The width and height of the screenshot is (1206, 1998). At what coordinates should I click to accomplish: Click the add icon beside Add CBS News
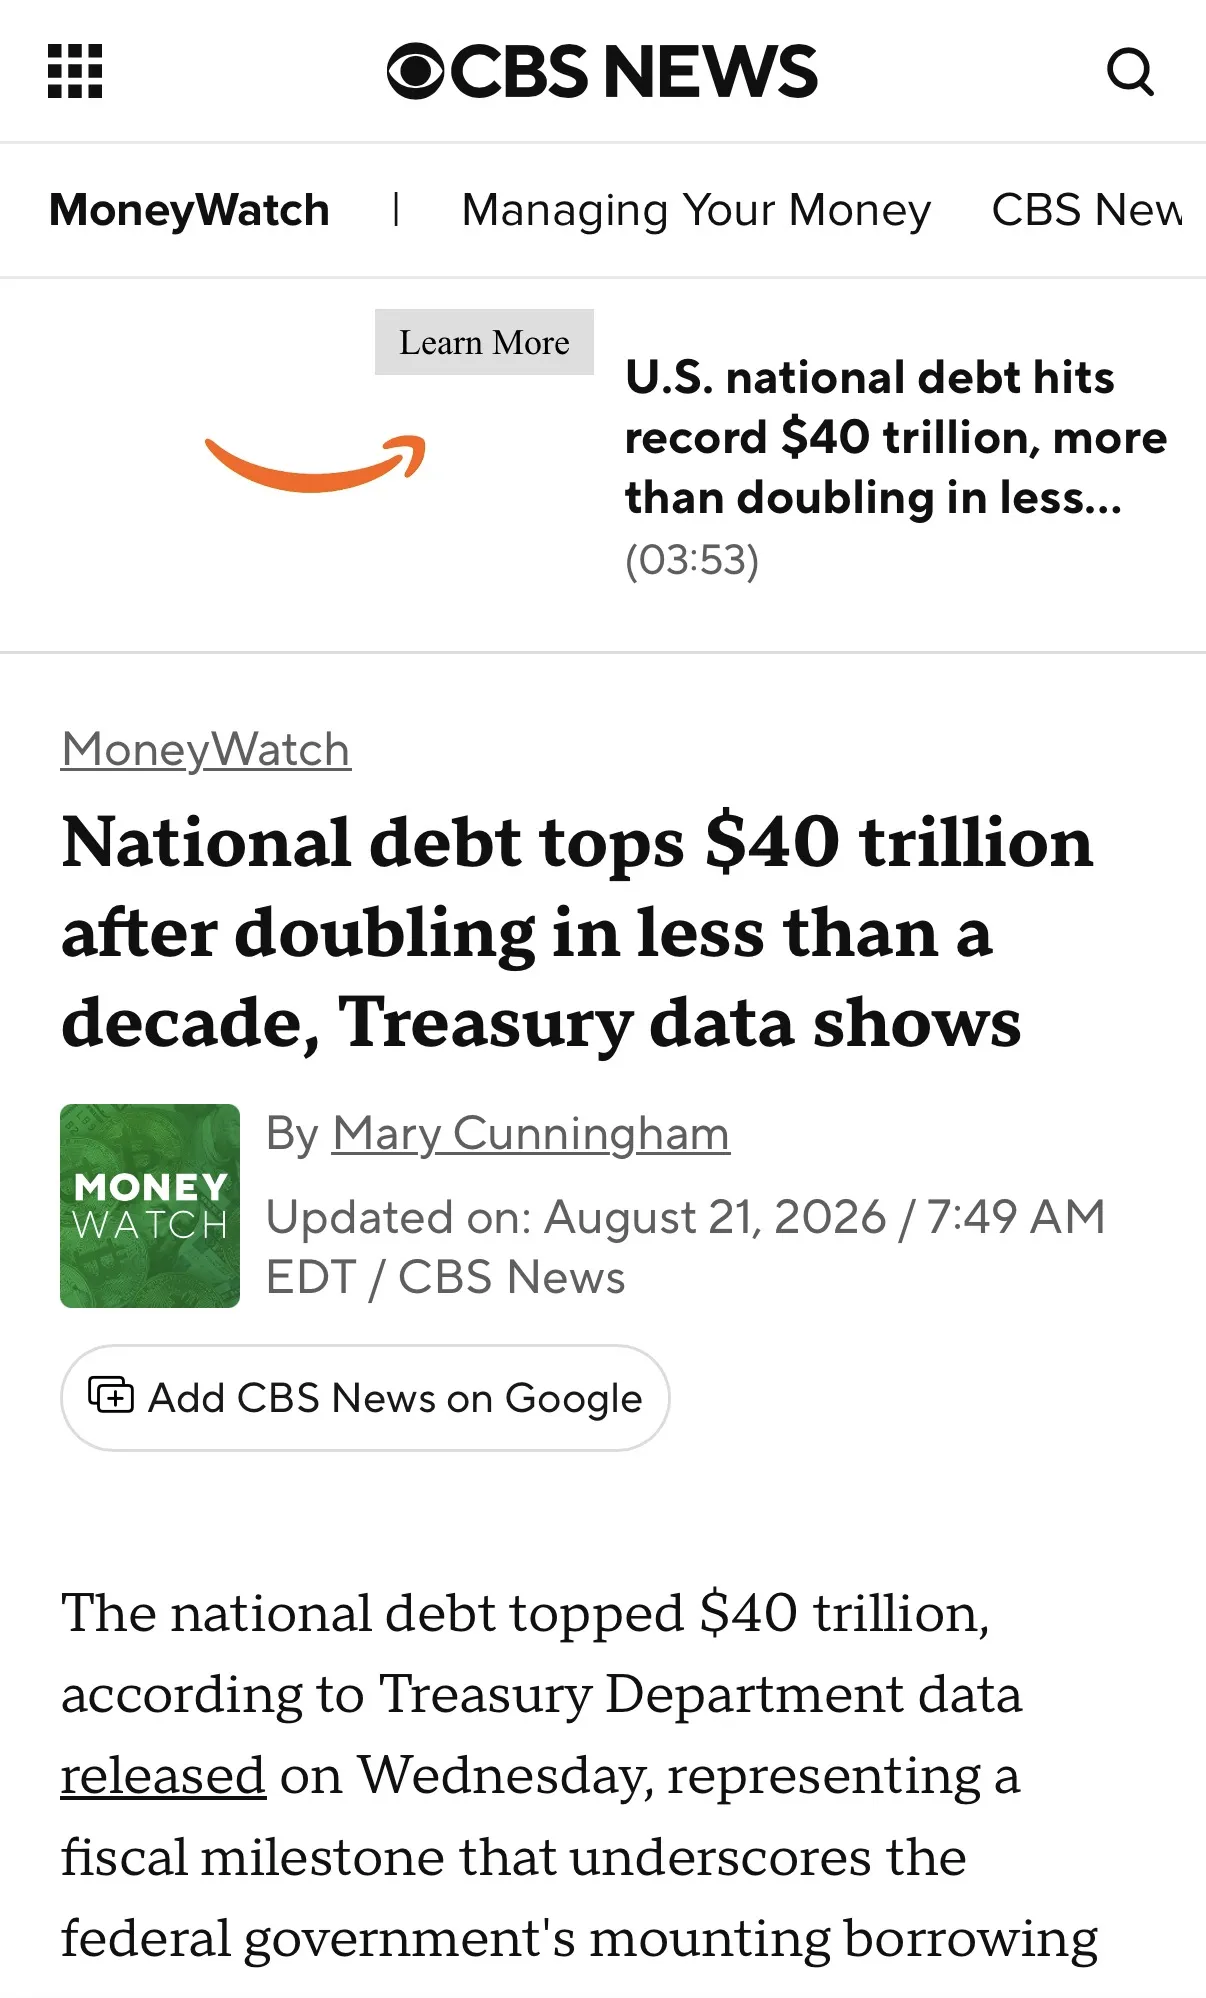click(x=111, y=1395)
